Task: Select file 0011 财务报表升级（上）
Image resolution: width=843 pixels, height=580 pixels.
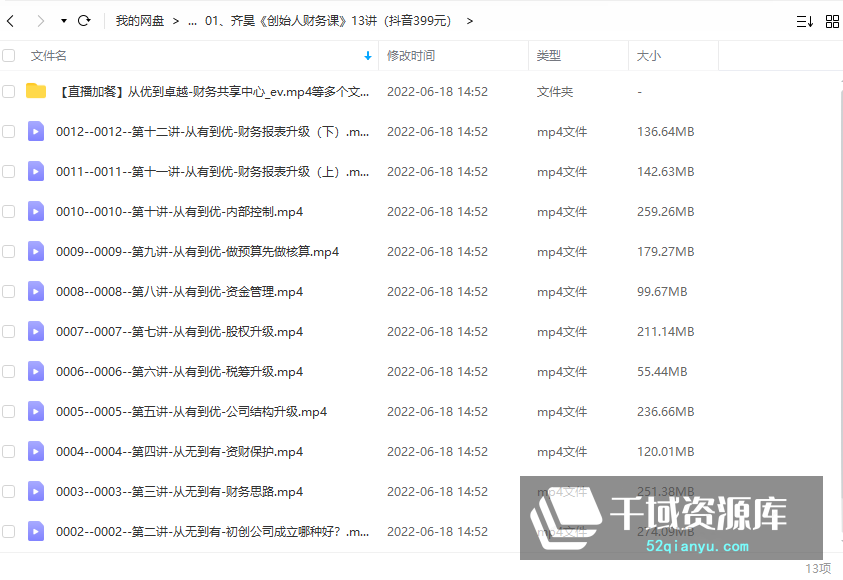Action: (212, 171)
